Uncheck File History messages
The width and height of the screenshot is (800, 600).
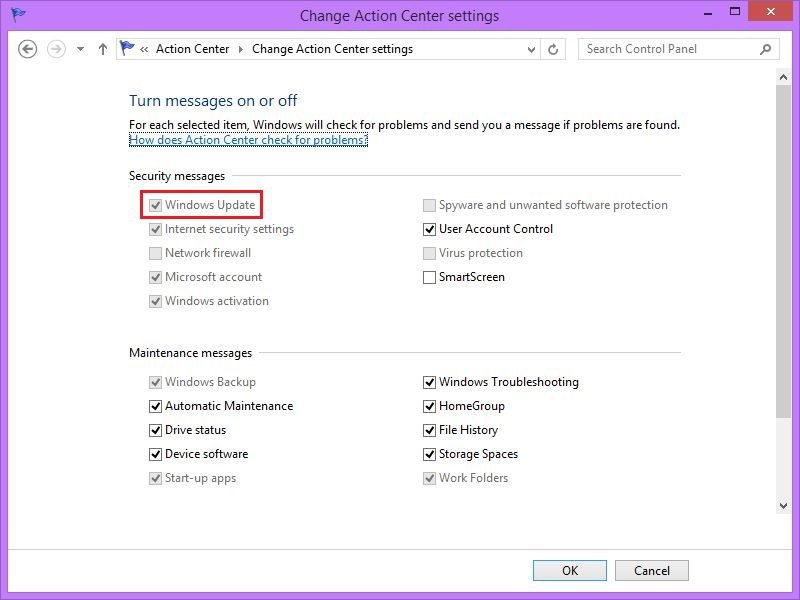(x=429, y=430)
